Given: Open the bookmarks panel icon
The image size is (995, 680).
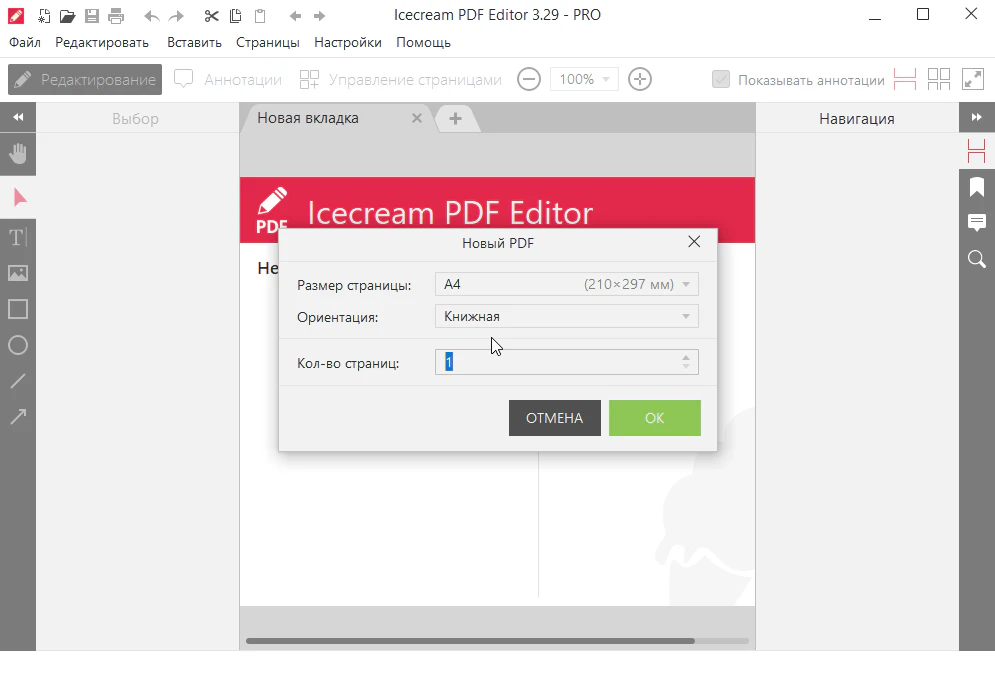Looking at the screenshot, I should pyautogui.click(x=977, y=187).
